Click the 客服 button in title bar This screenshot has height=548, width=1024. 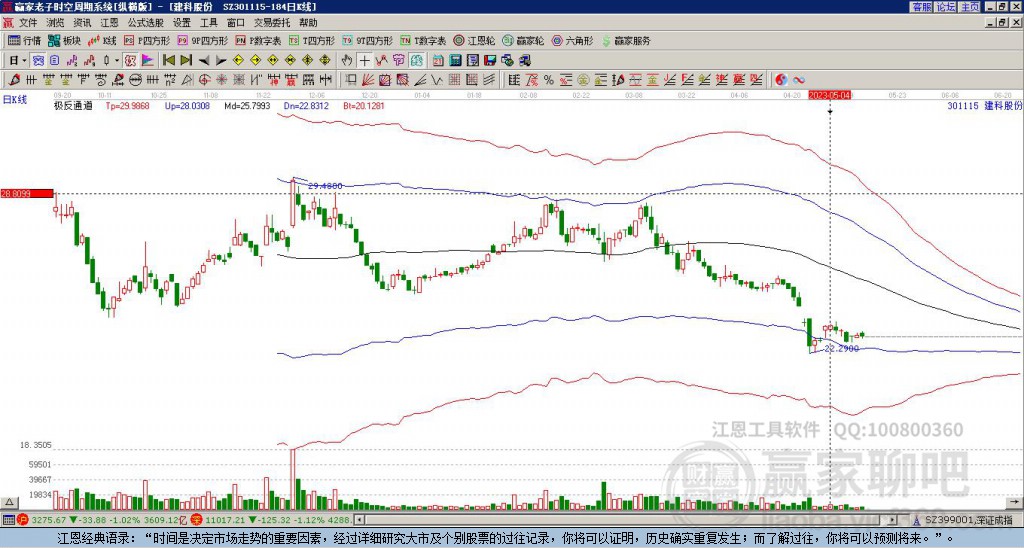(x=921, y=7)
